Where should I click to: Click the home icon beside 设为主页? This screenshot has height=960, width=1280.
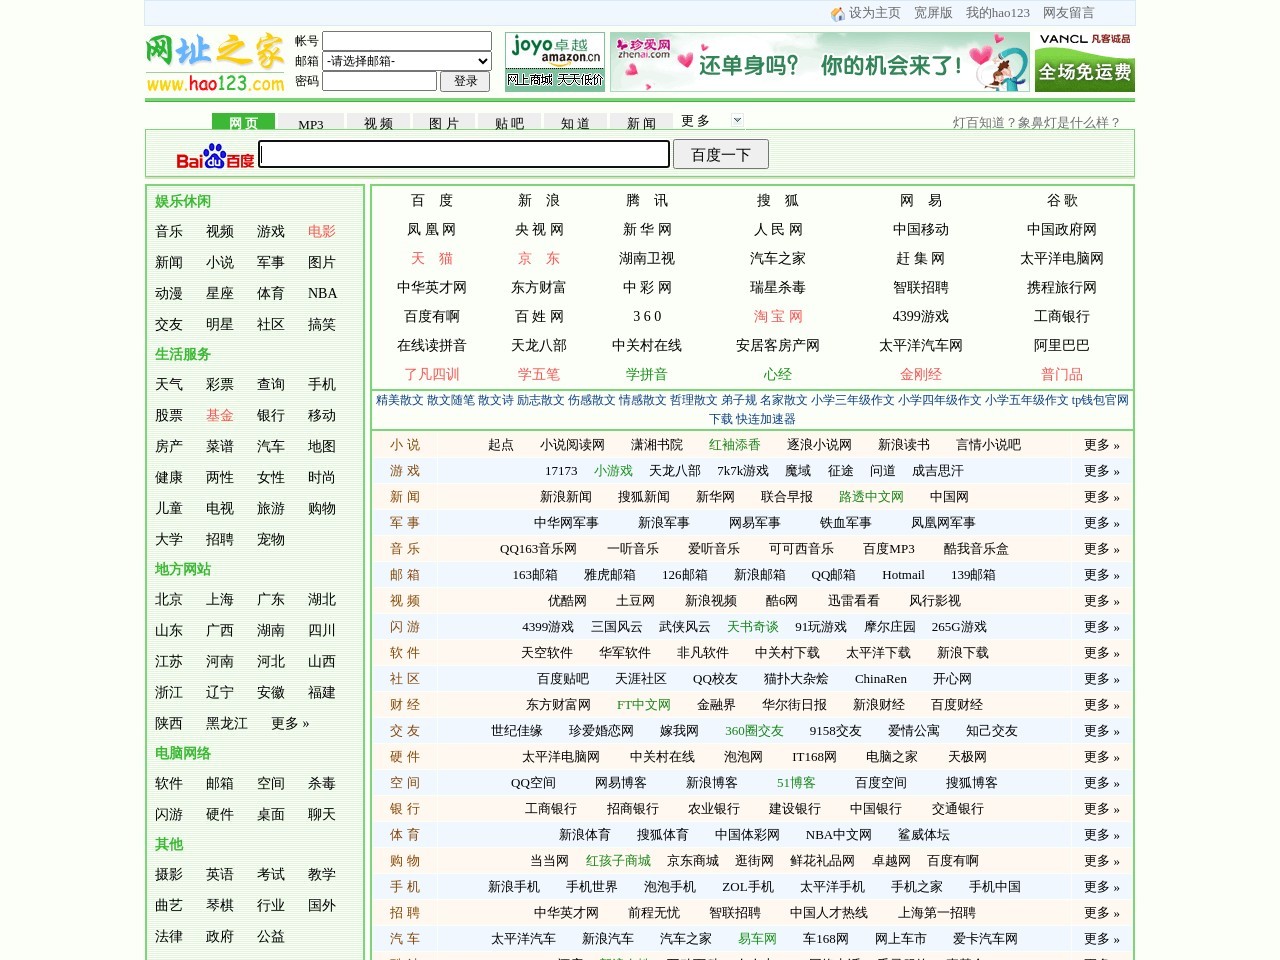[x=838, y=14]
